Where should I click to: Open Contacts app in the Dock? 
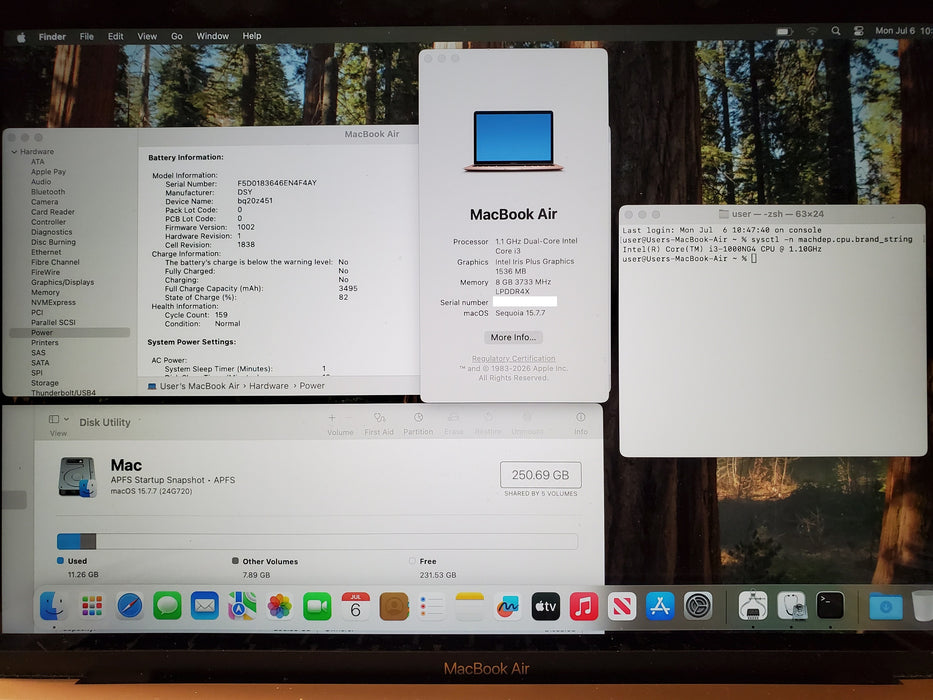[394, 607]
